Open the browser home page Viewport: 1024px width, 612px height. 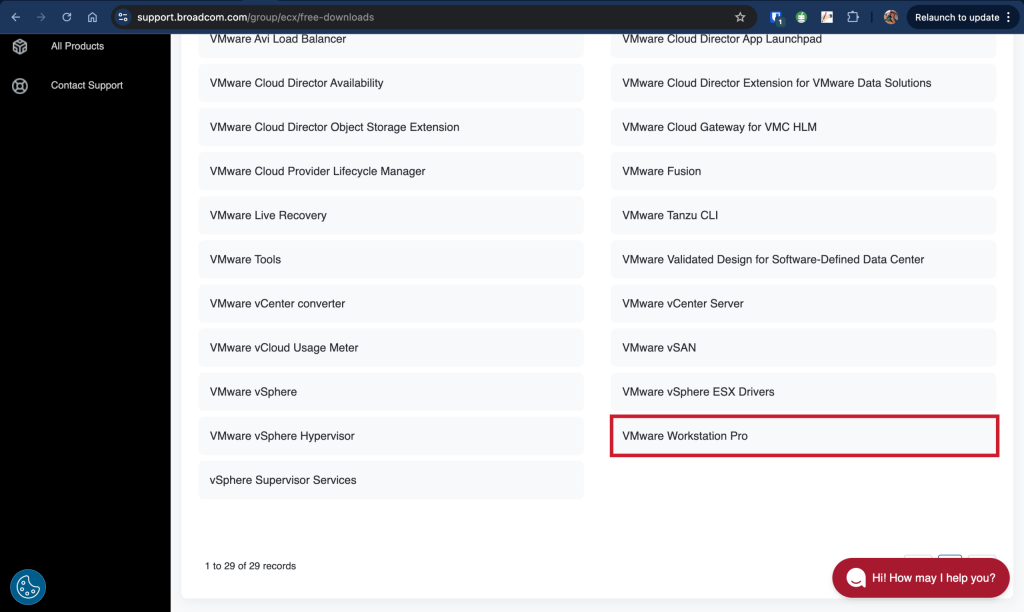(92, 16)
